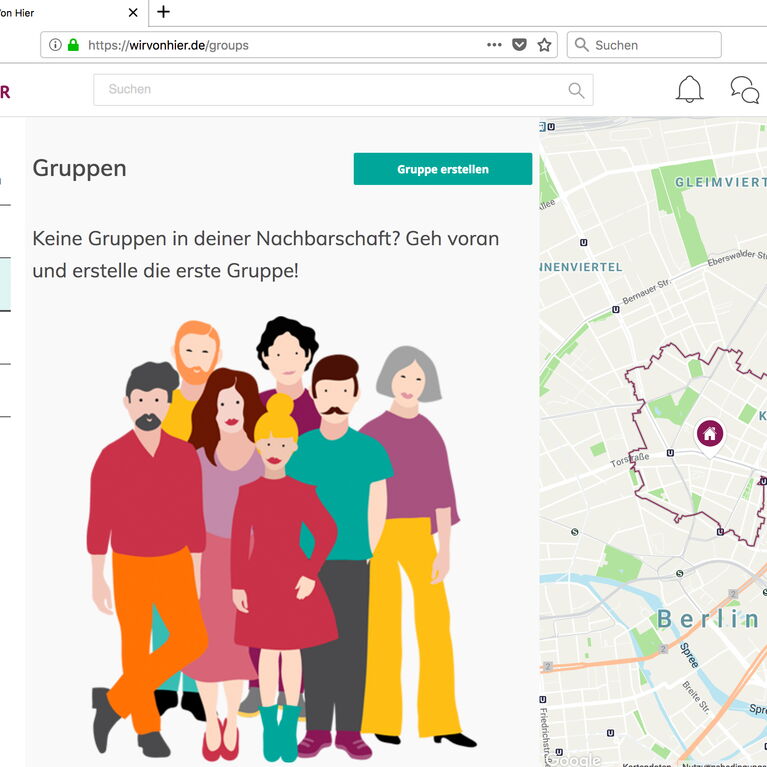Click U-Bahn station icon near Bernauer Str.
767x767 pixels.
[x=615, y=309]
